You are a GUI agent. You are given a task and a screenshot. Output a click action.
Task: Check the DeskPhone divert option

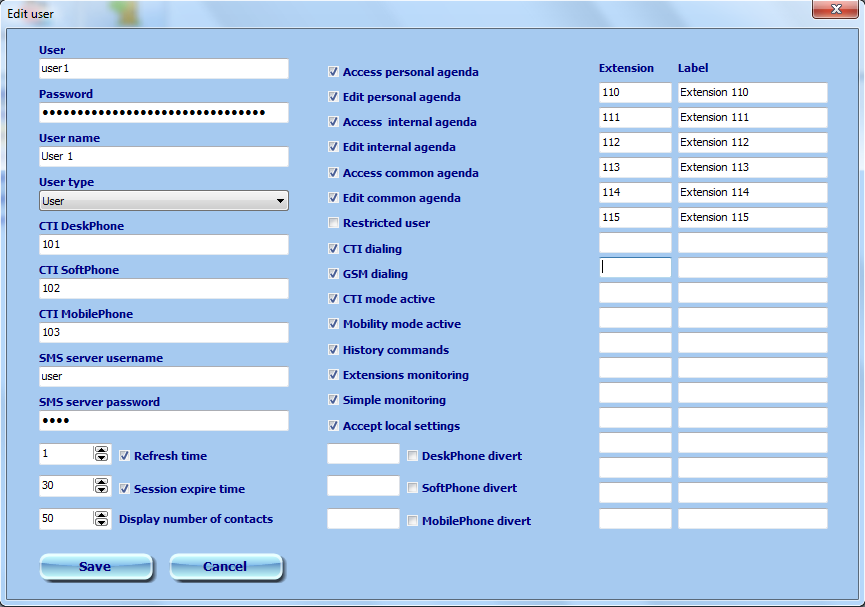point(413,456)
